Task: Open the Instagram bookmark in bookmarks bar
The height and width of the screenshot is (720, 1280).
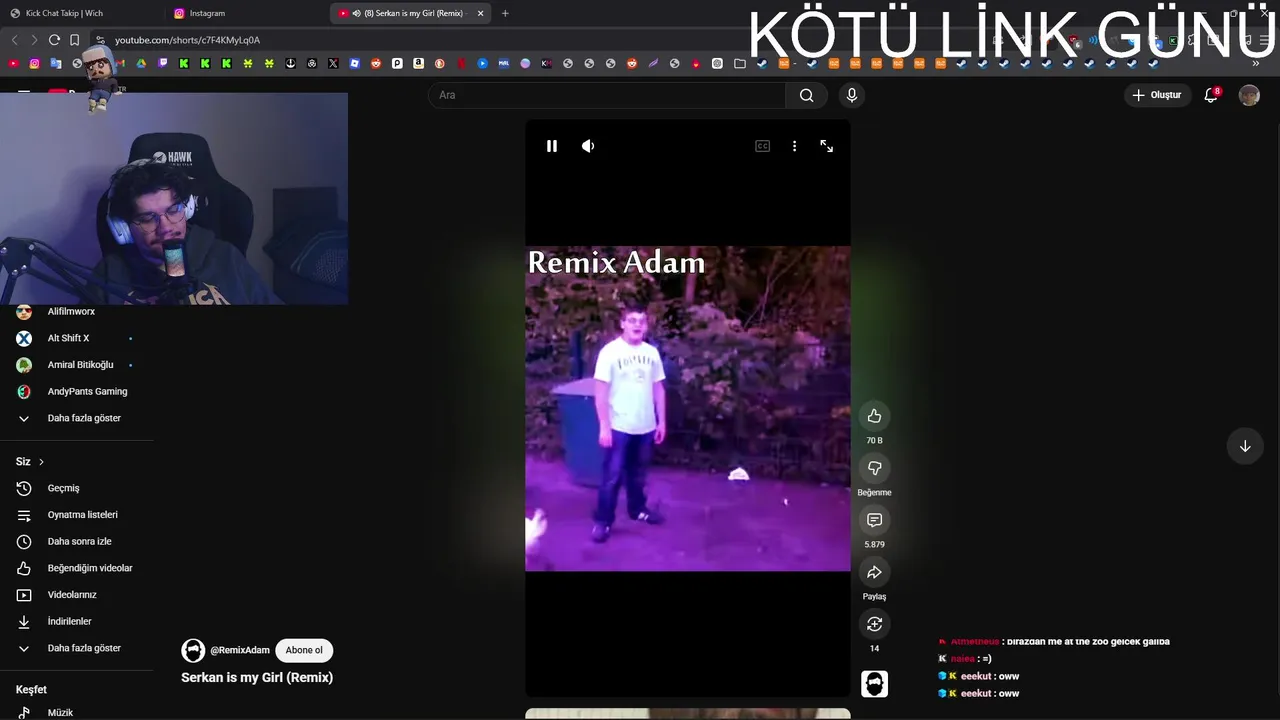Action: (x=34, y=63)
